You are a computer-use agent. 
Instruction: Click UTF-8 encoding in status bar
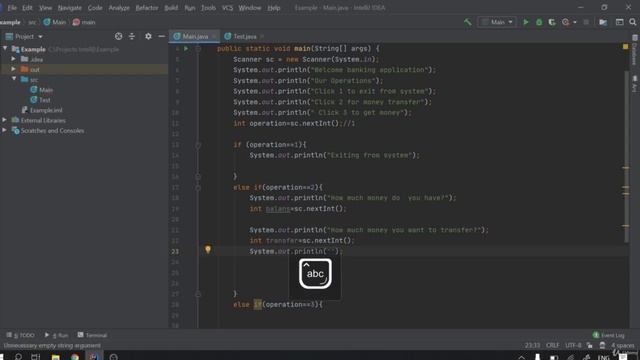[573, 345]
